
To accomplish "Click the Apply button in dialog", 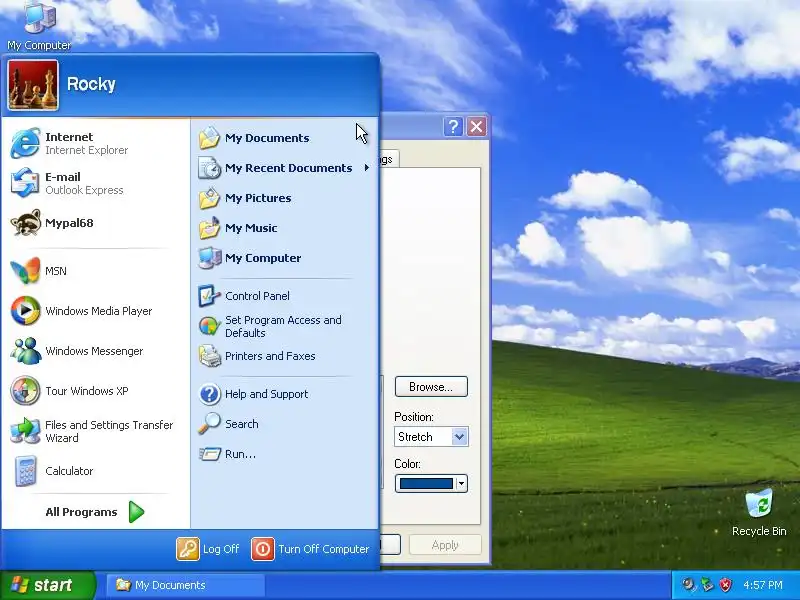I will 445,545.
